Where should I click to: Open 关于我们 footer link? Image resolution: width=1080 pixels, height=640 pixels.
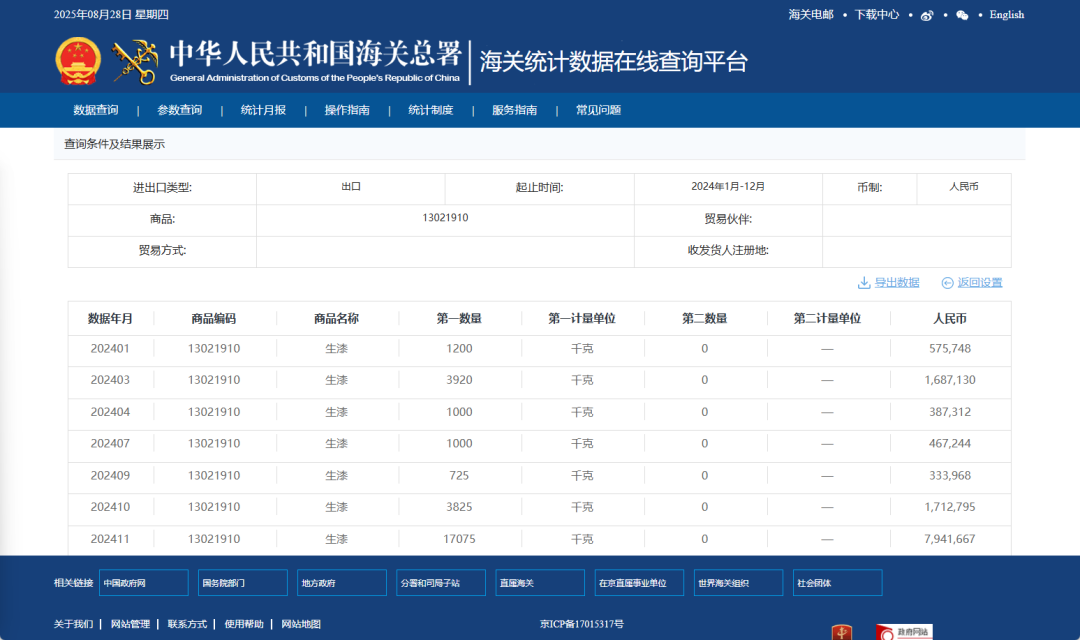tap(73, 624)
